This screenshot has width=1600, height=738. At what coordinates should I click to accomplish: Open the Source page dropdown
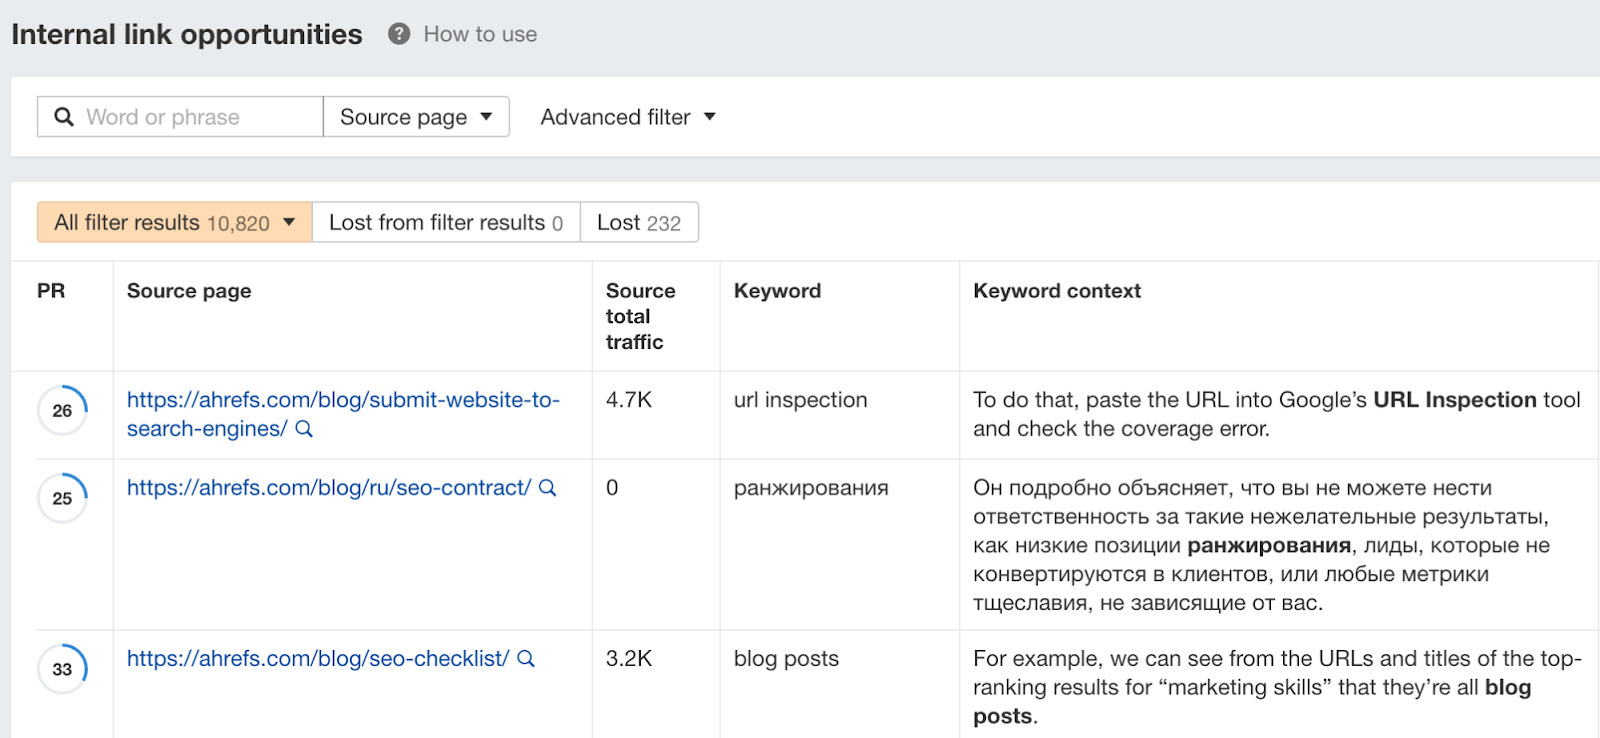[x=416, y=117]
